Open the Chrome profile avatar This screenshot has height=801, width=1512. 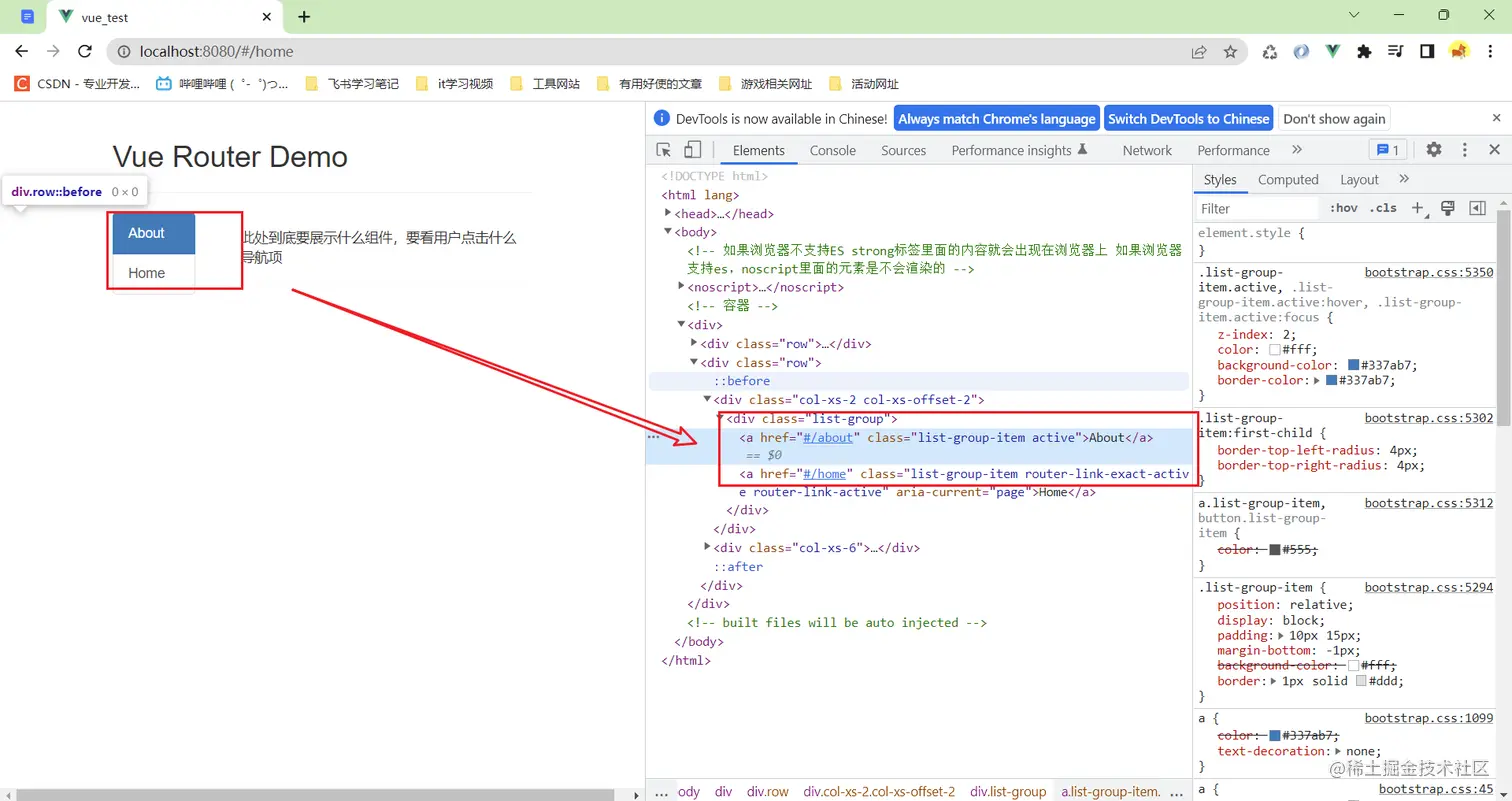click(x=1459, y=52)
